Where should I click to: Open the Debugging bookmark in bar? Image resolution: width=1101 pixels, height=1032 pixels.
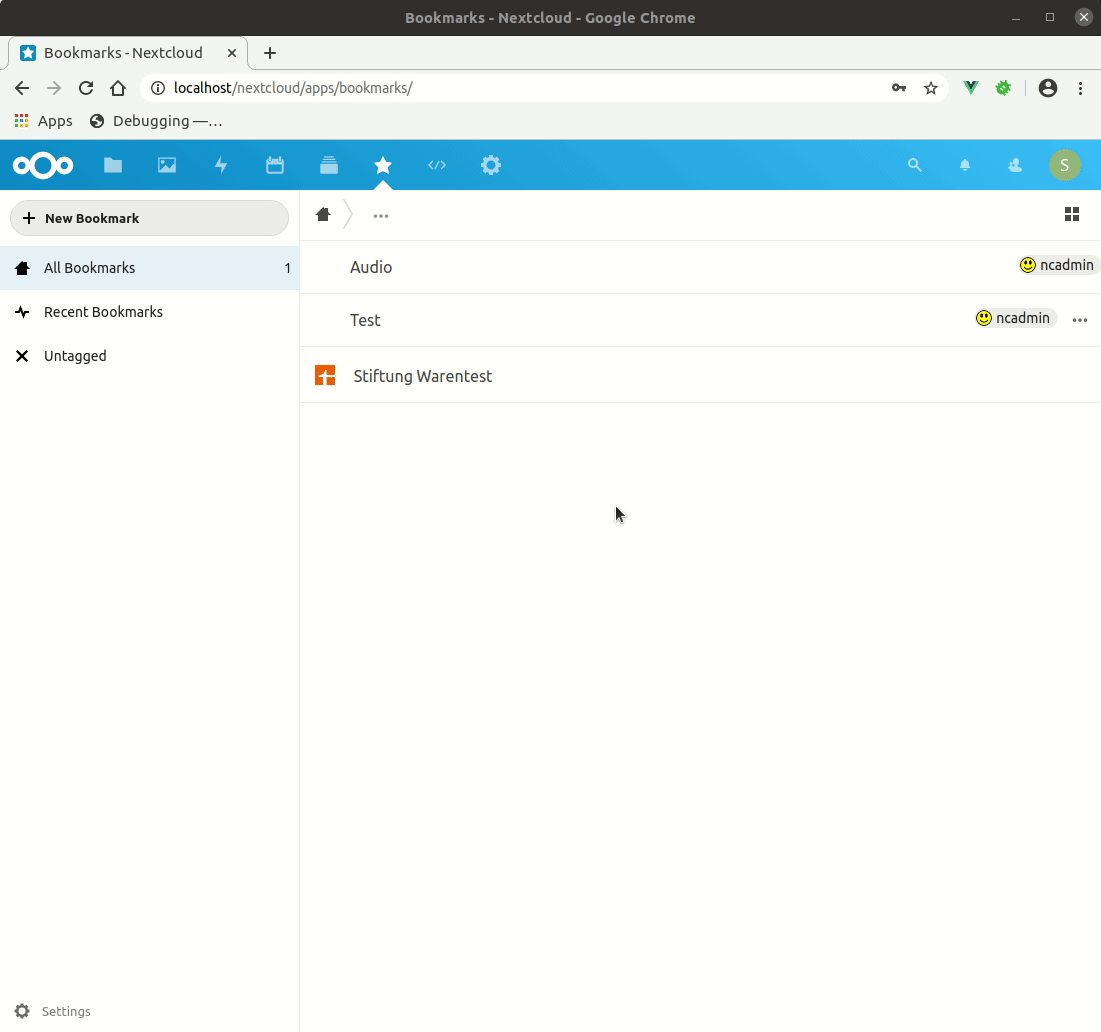point(156,121)
